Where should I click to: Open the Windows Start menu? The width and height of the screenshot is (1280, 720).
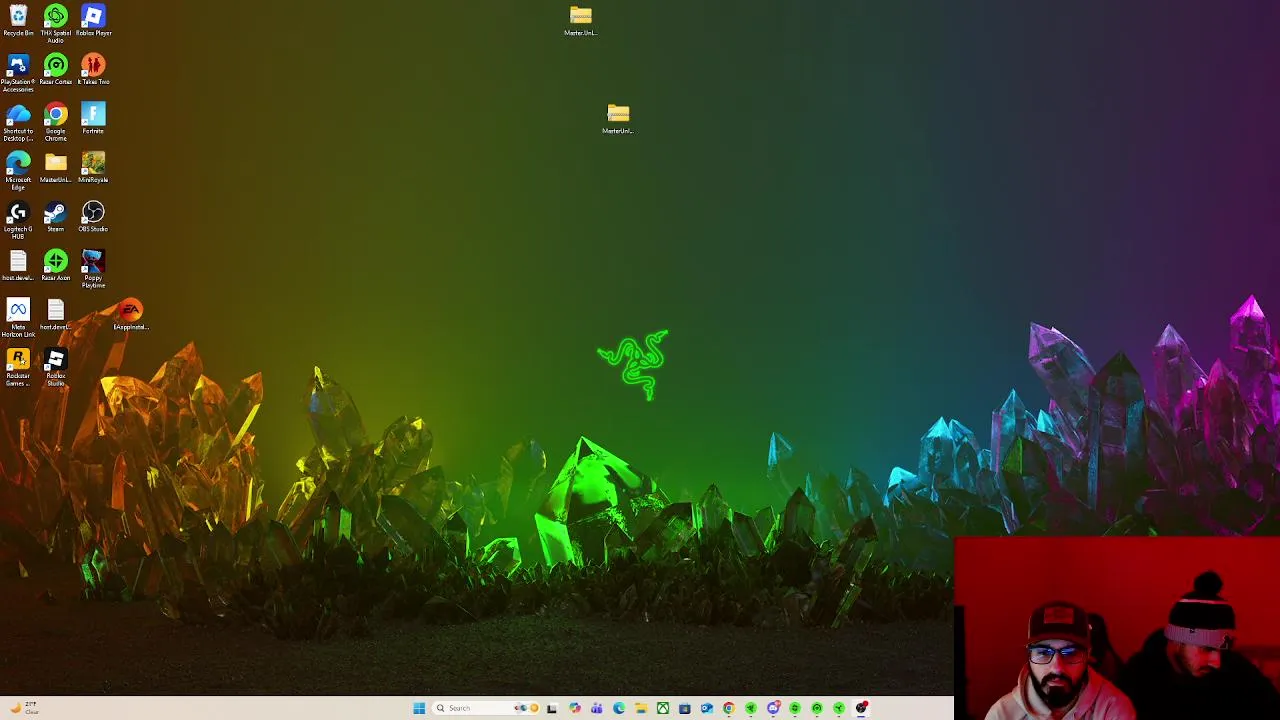[x=419, y=708]
